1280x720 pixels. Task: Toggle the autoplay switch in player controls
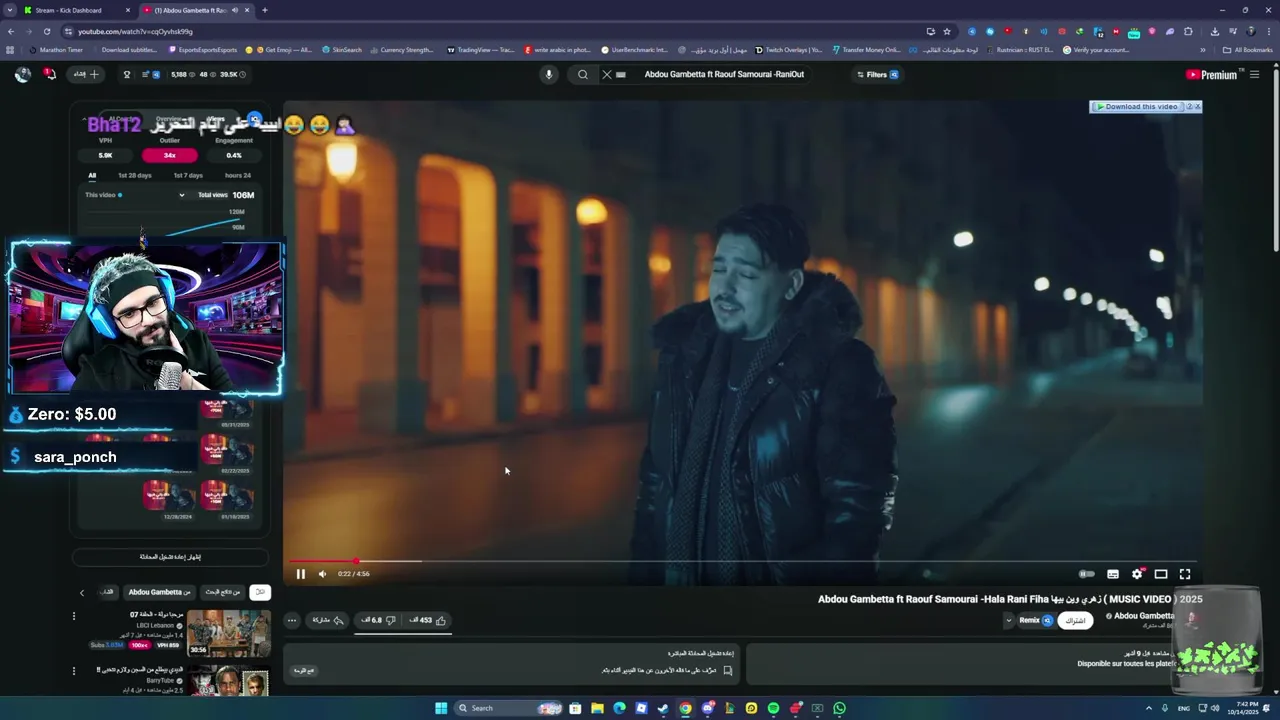[1086, 574]
